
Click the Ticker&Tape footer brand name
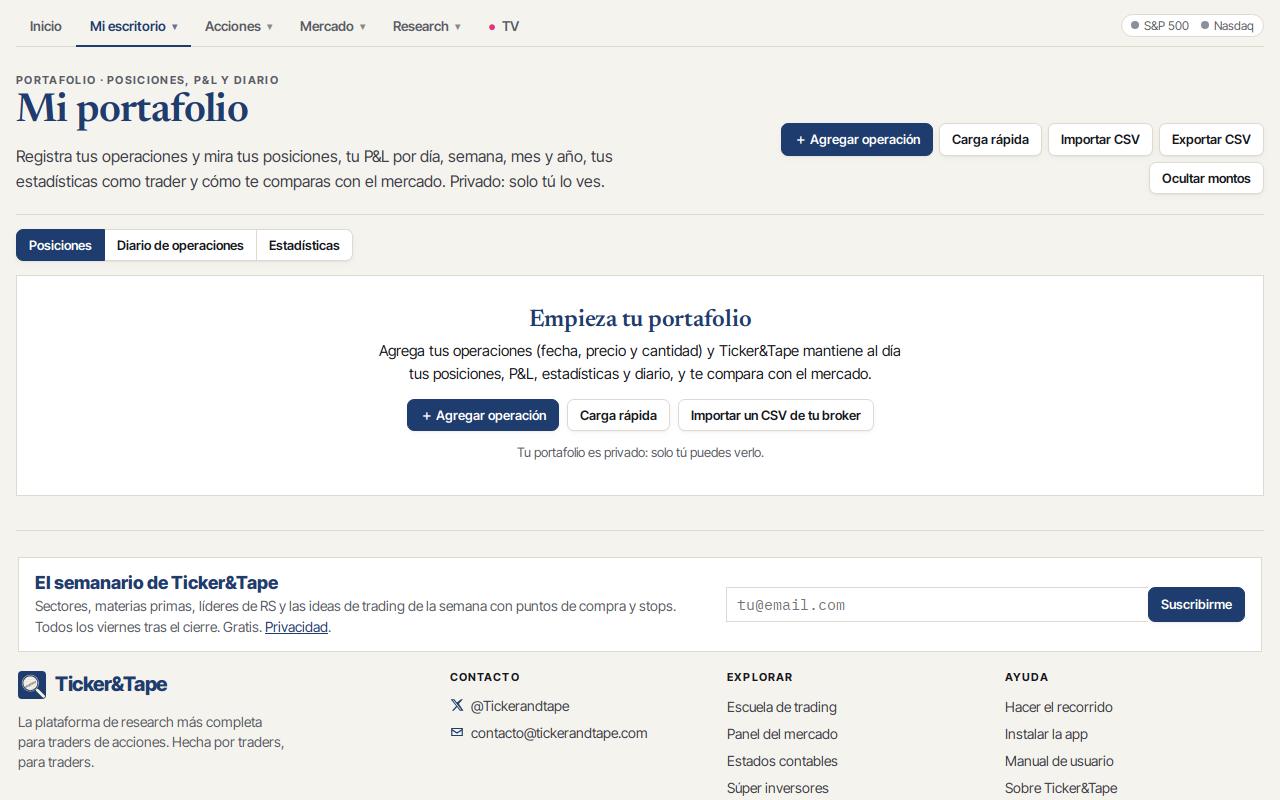click(111, 685)
